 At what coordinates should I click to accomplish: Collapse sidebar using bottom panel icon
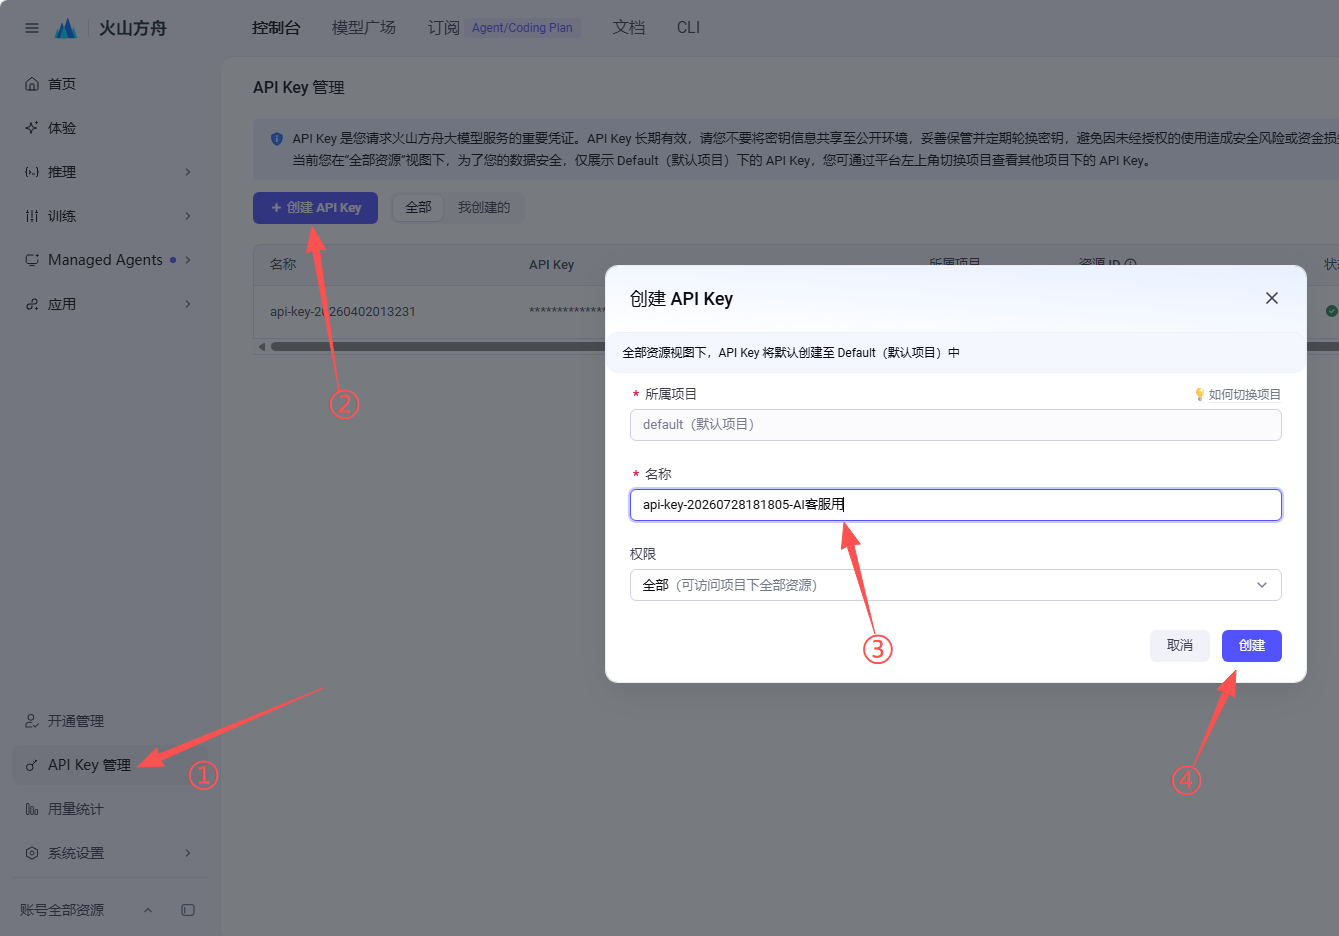click(x=188, y=910)
